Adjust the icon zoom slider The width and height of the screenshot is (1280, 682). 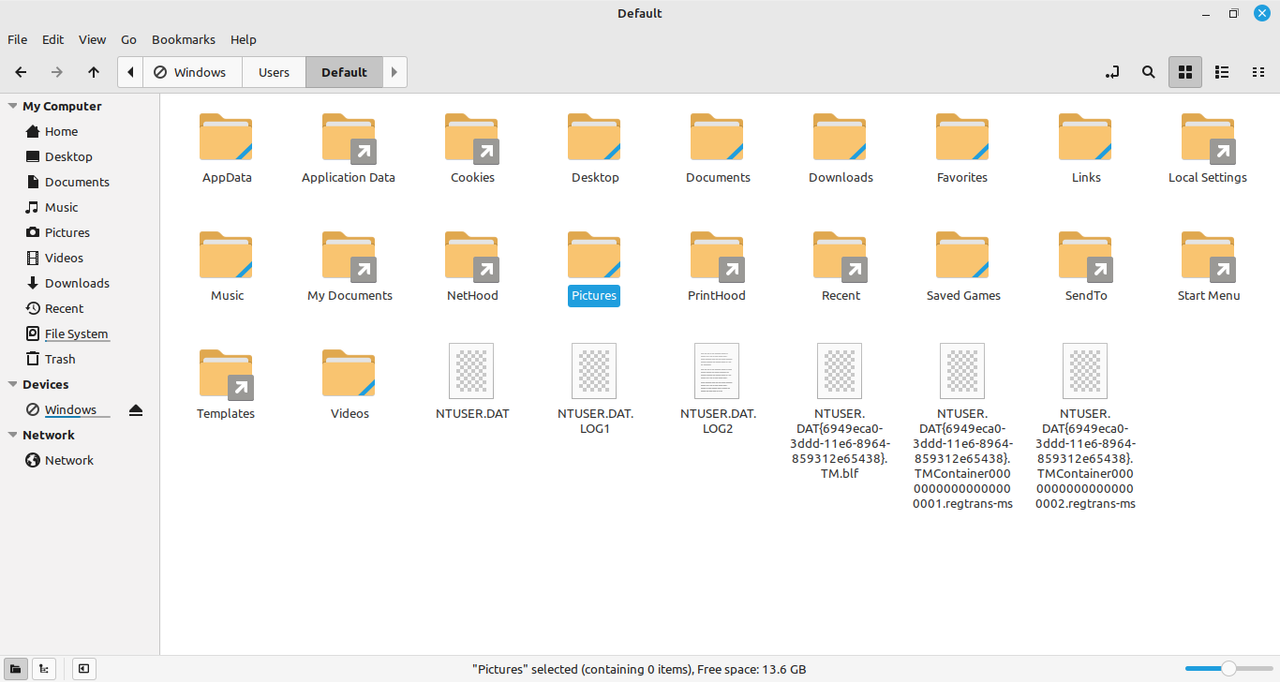pos(1229,668)
